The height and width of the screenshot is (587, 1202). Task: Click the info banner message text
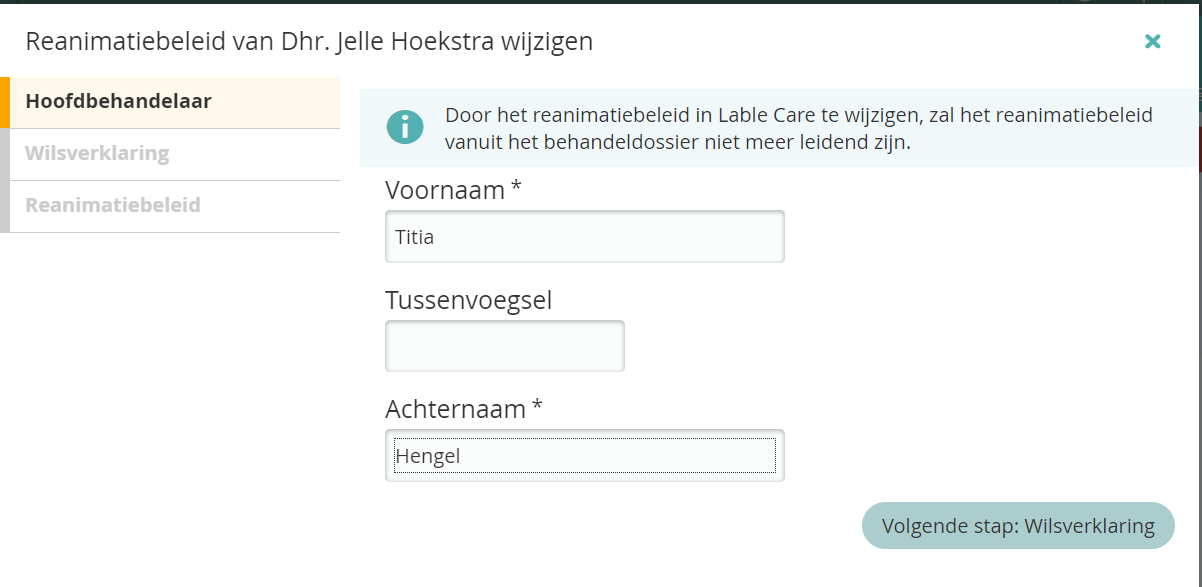[x=798, y=129]
